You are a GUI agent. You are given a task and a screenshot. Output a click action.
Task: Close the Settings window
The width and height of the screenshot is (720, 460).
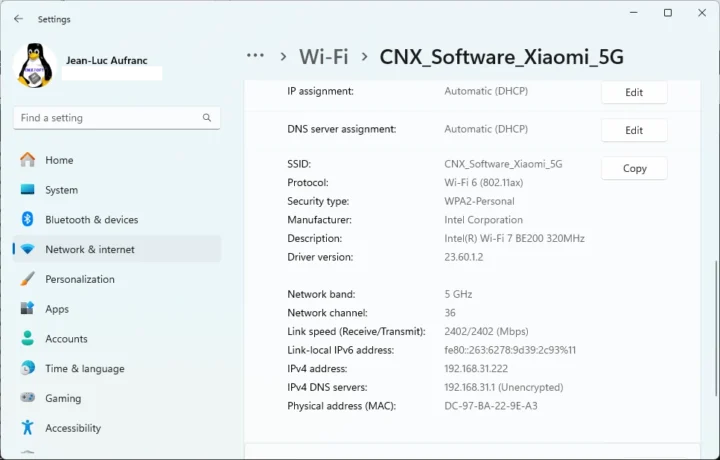click(x=702, y=13)
